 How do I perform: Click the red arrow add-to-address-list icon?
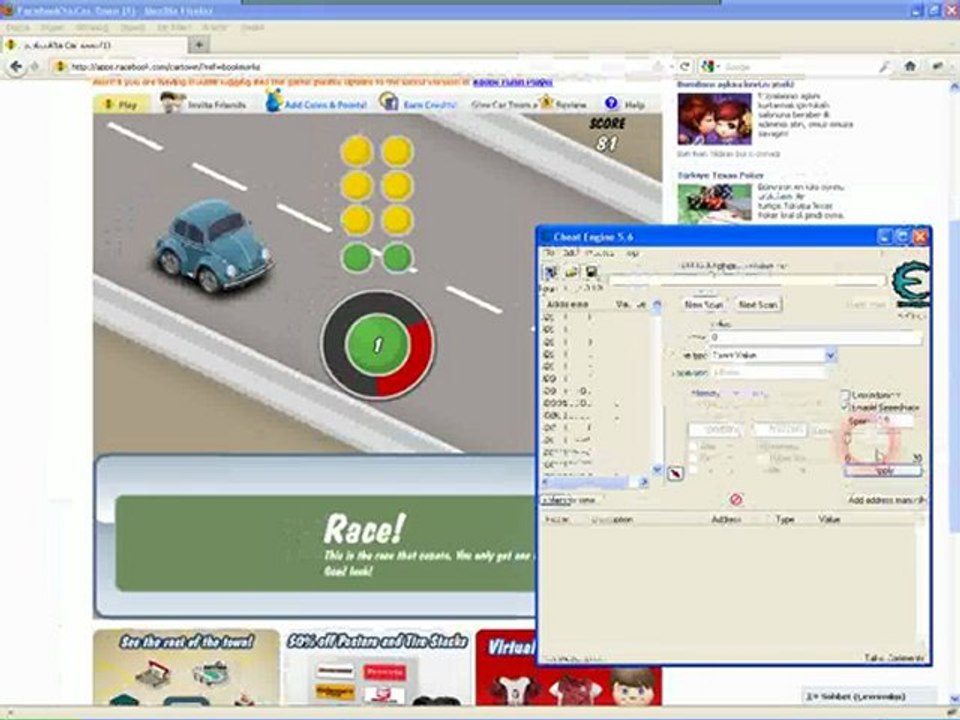[x=675, y=474]
